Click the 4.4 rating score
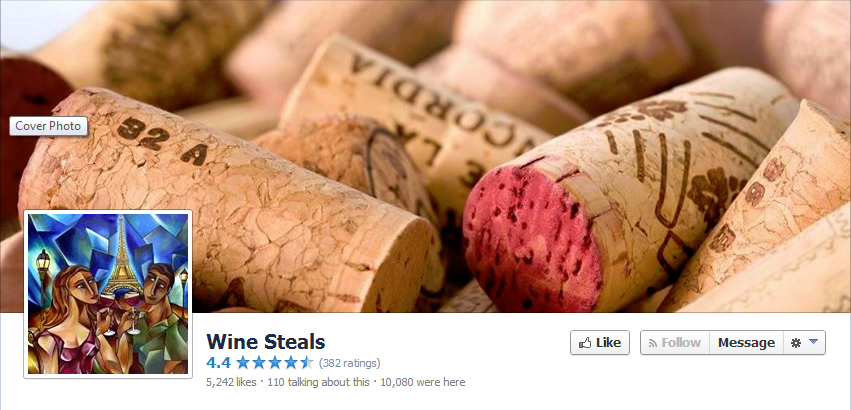The width and height of the screenshot is (851, 410). [x=218, y=363]
